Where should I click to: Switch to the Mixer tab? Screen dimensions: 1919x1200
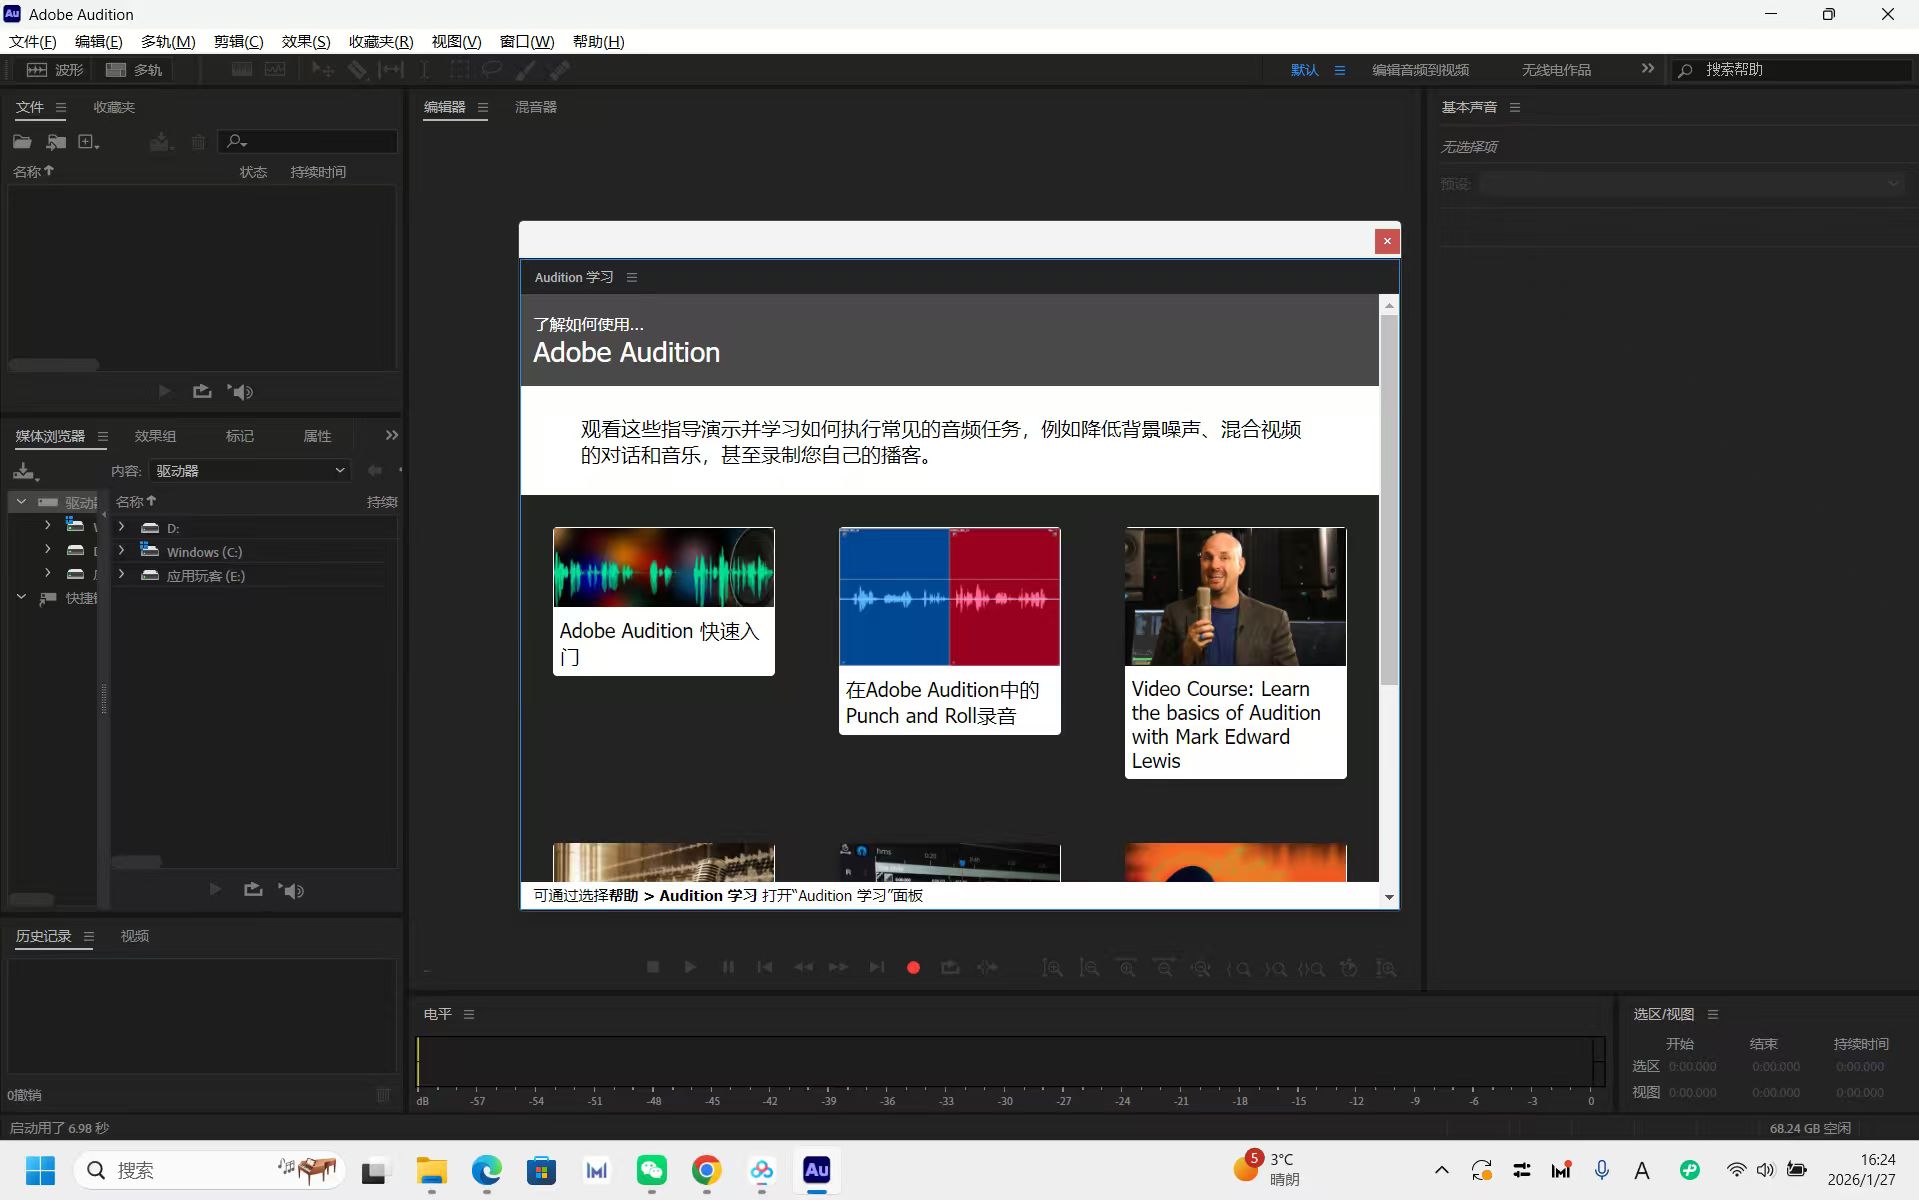tap(536, 107)
